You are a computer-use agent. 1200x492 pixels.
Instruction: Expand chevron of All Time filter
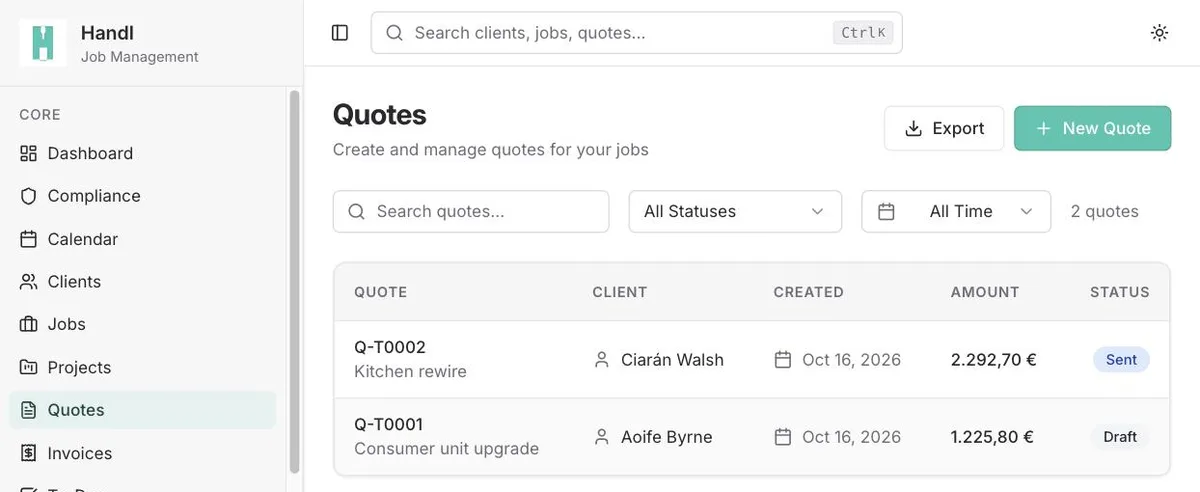1026,212
